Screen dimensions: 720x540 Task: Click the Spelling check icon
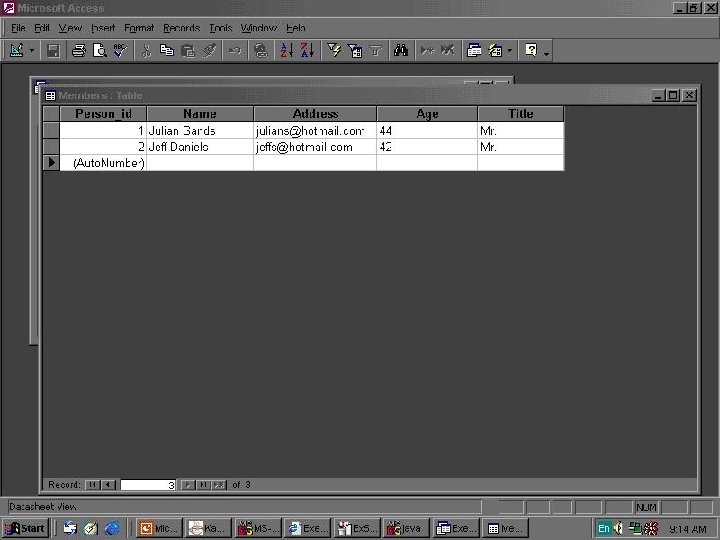pyautogui.click(x=120, y=50)
